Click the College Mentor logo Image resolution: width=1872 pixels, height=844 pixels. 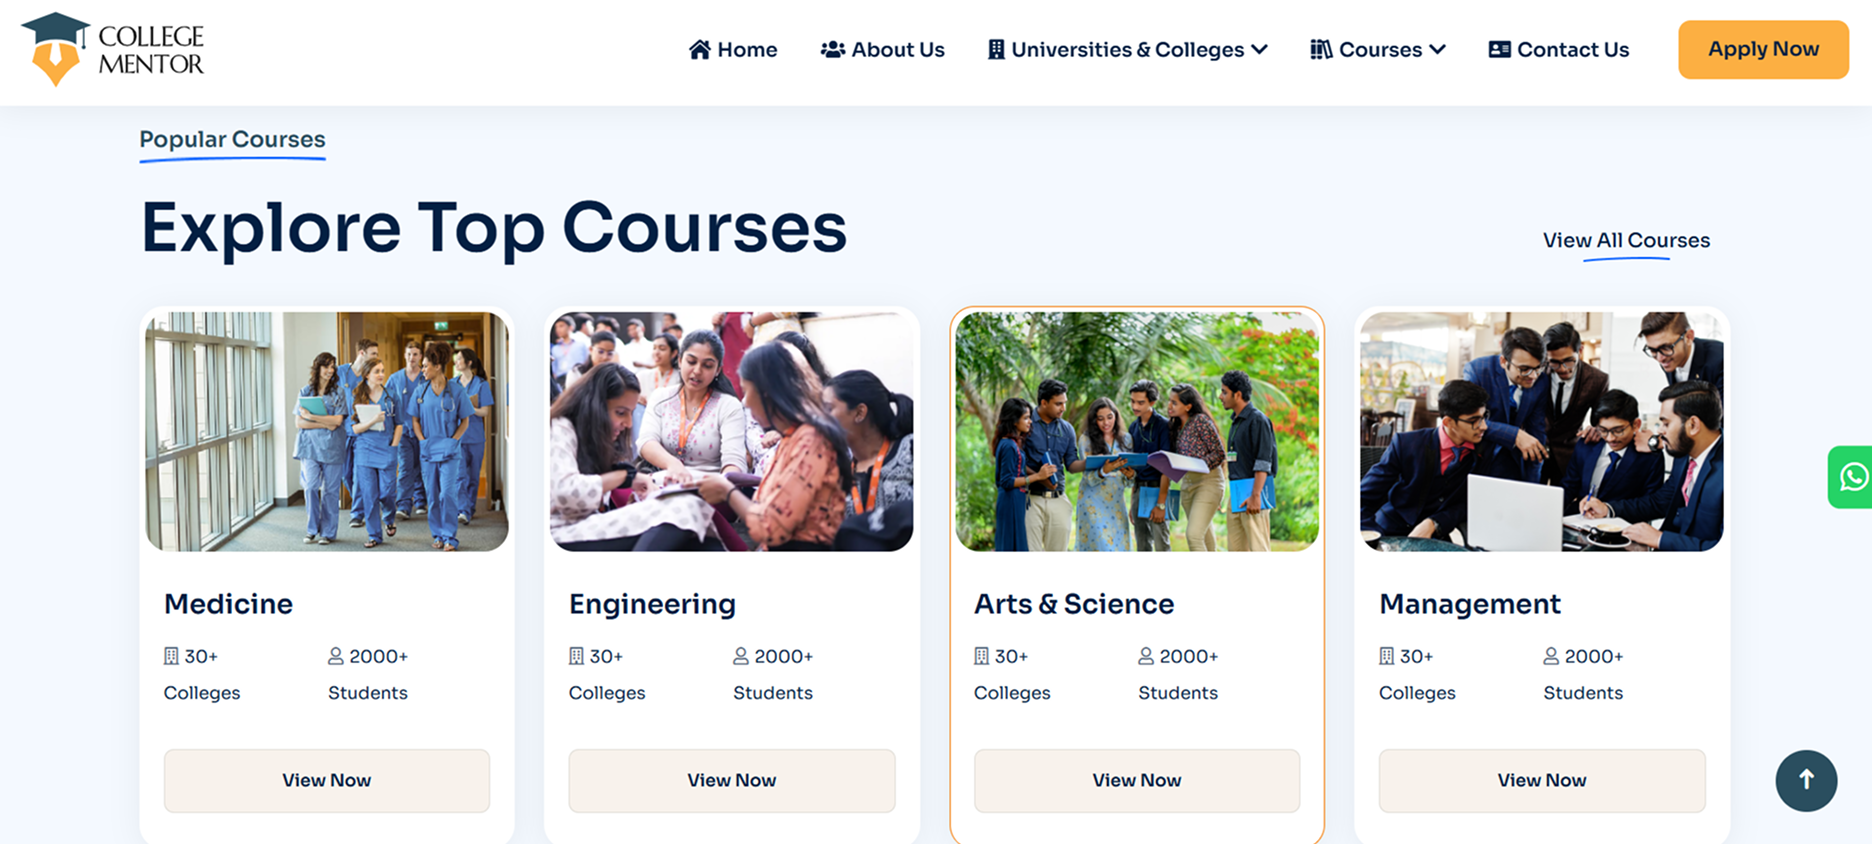(x=112, y=49)
